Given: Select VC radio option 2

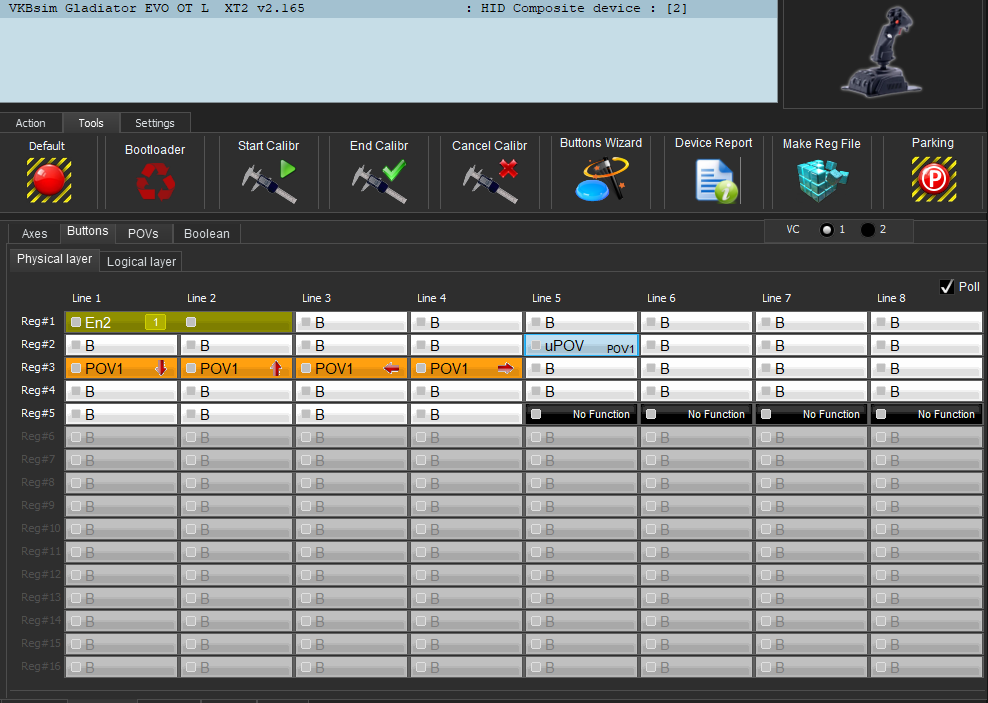Looking at the screenshot, I should tap(868, 230).
